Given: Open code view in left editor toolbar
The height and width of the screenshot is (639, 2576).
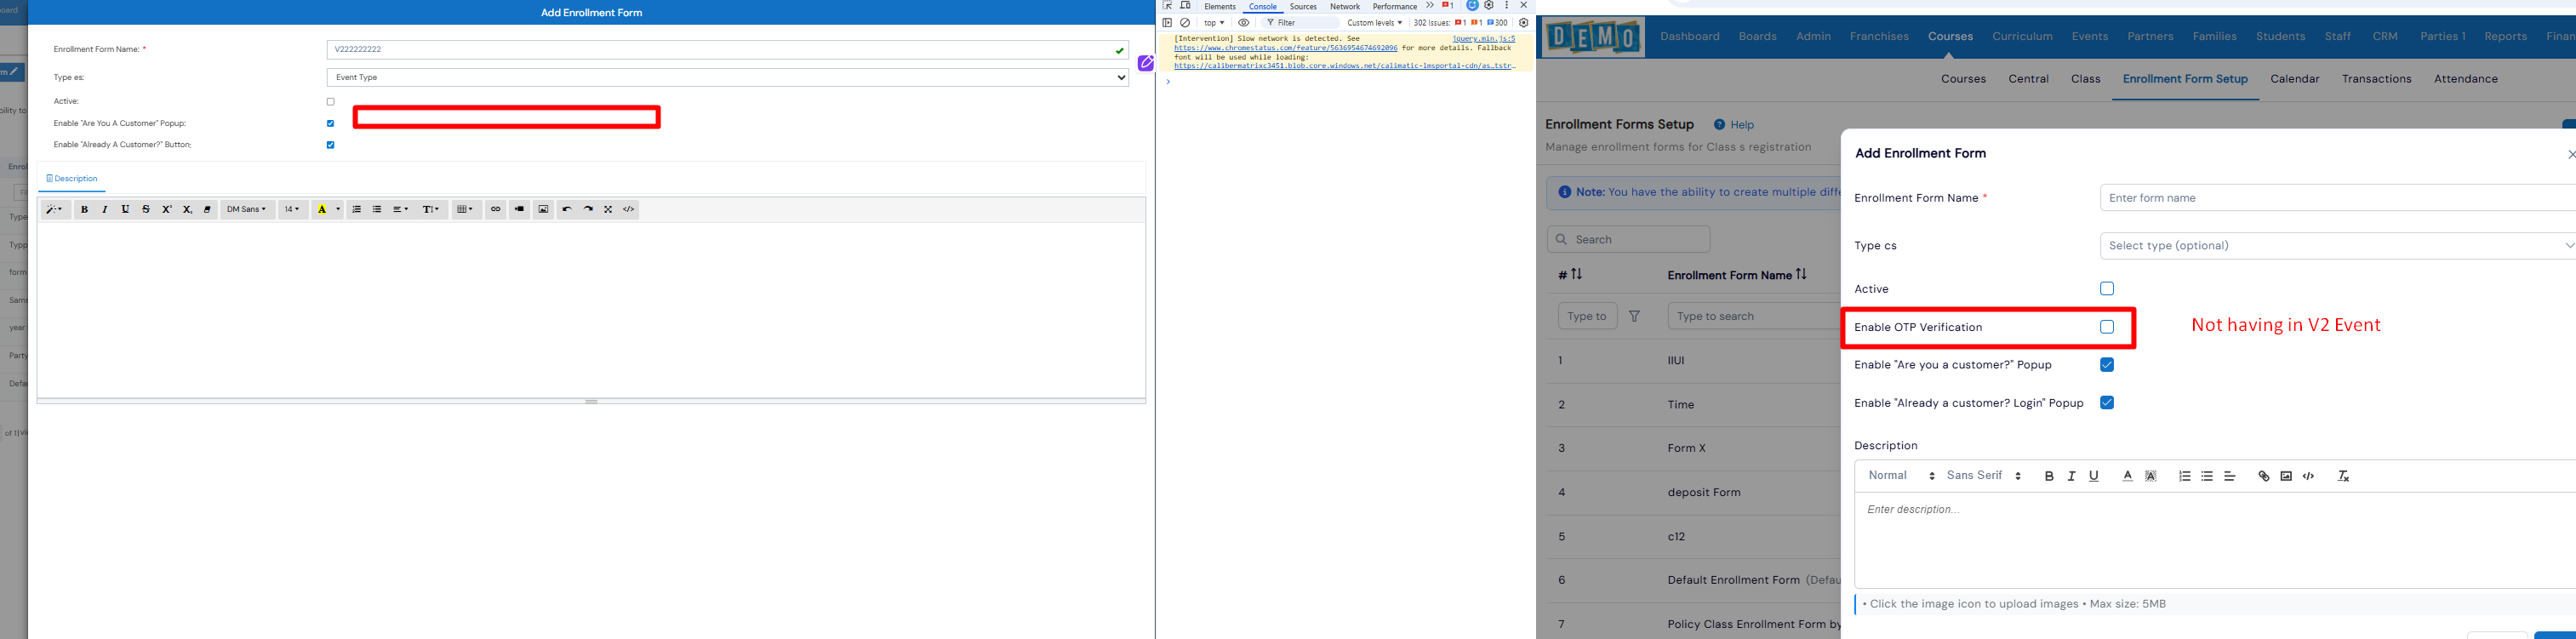Looking at the screenshot, I should [x=629, y=209].
